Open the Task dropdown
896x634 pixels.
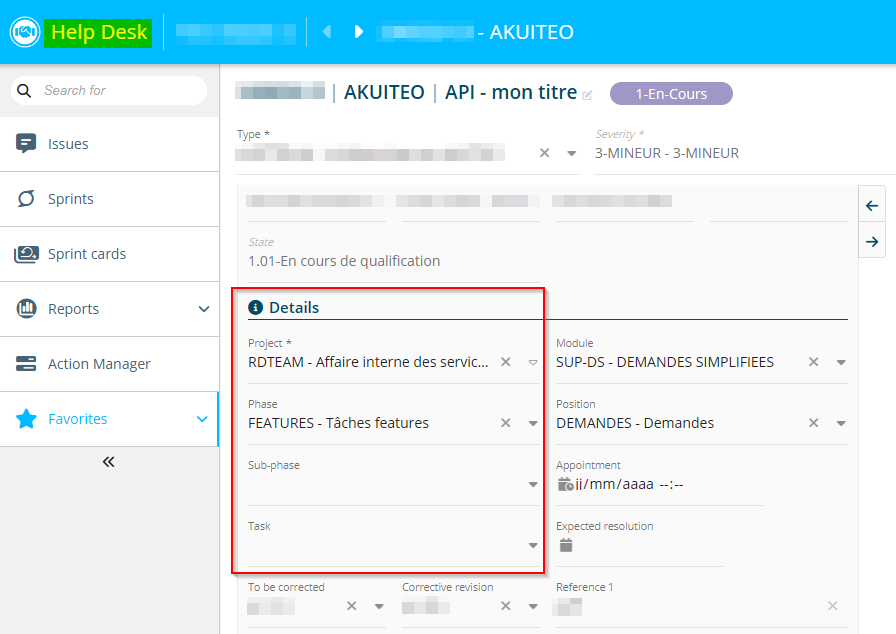[x=533, y=546]
